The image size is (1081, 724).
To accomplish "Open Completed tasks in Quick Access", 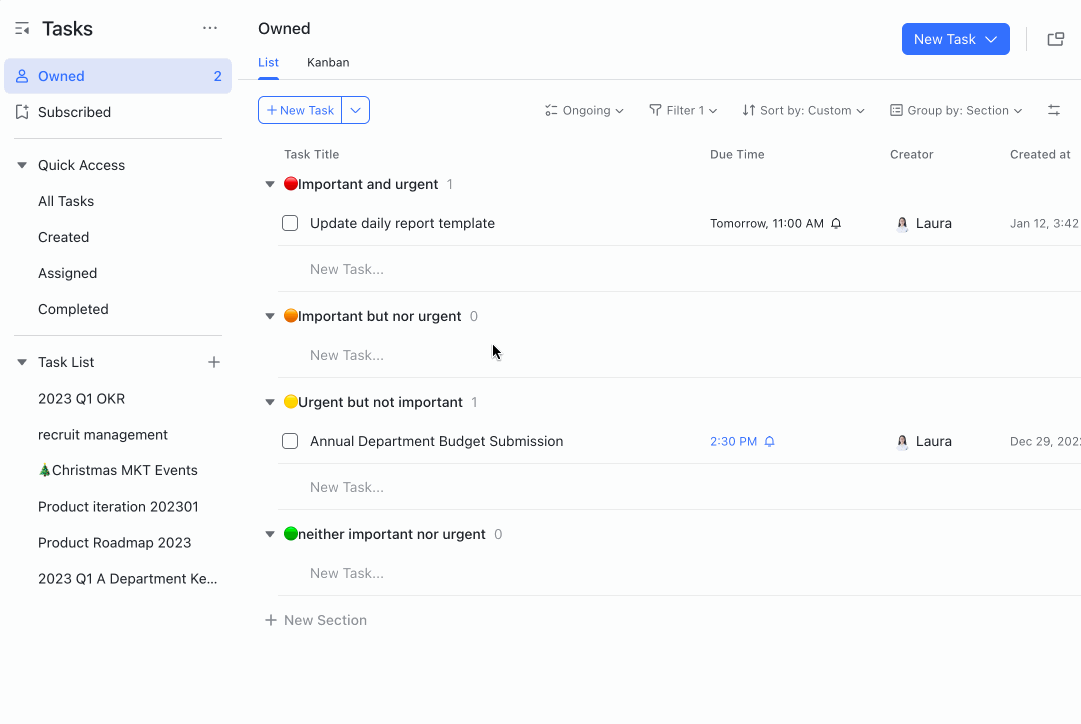I will pyautogui.click(x=73, y=309).
